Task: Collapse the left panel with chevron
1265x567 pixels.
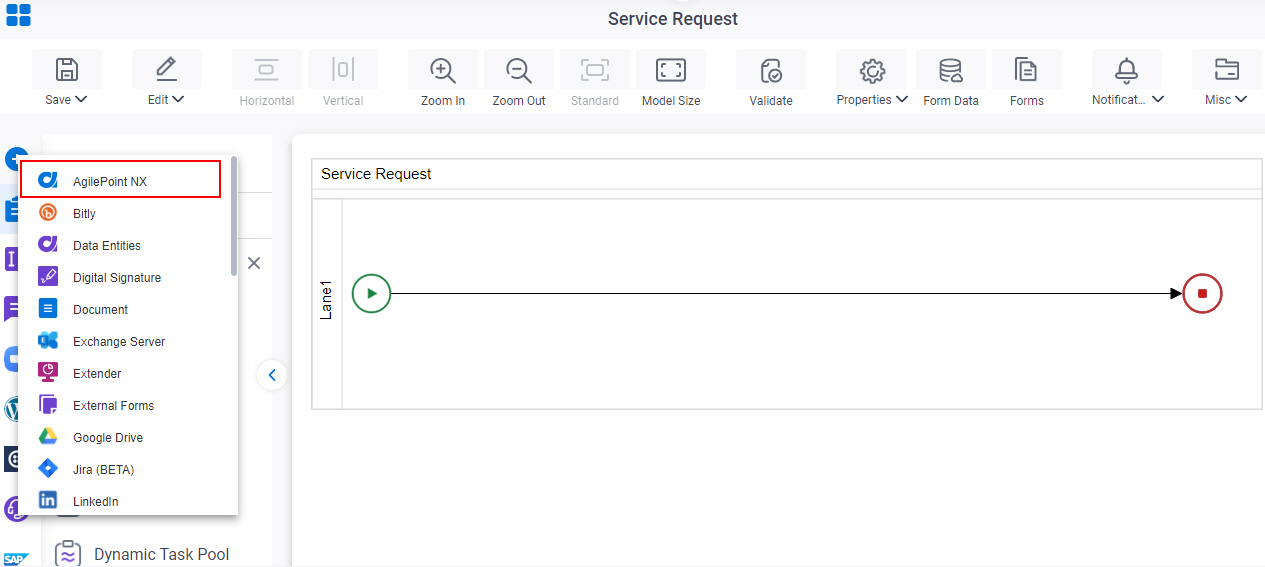Action: (x=272, y=375)
